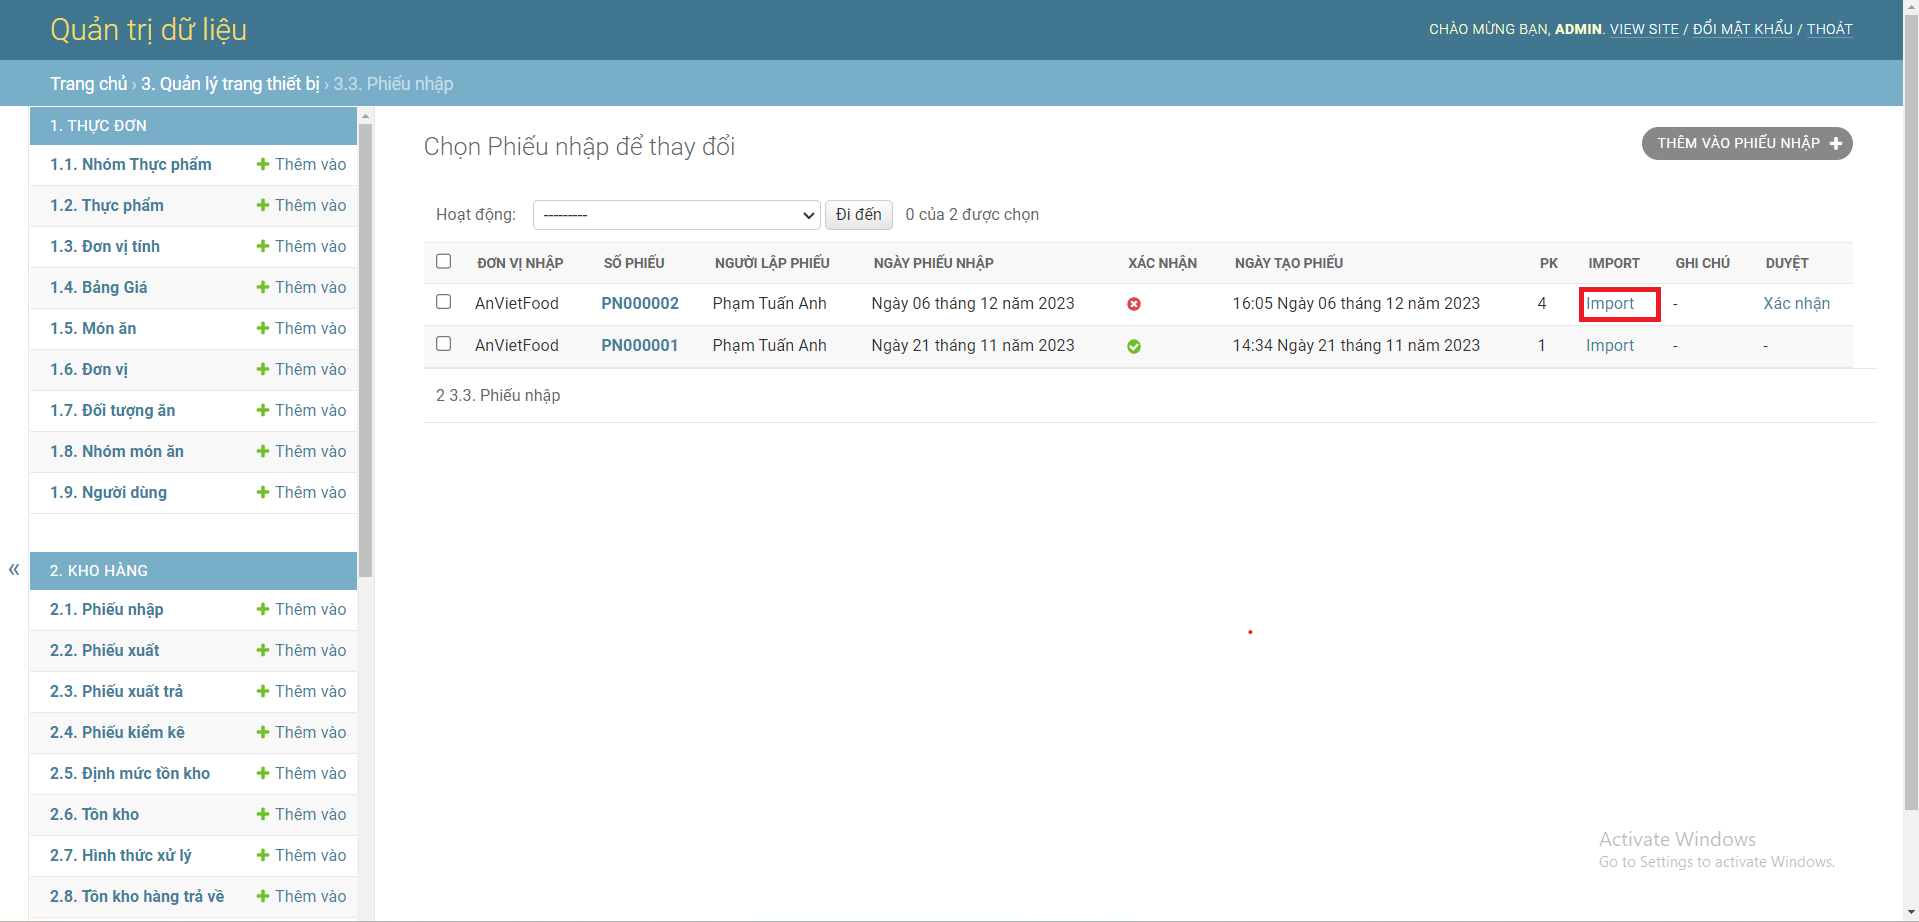Open the PN000002 receipt link

639,303
